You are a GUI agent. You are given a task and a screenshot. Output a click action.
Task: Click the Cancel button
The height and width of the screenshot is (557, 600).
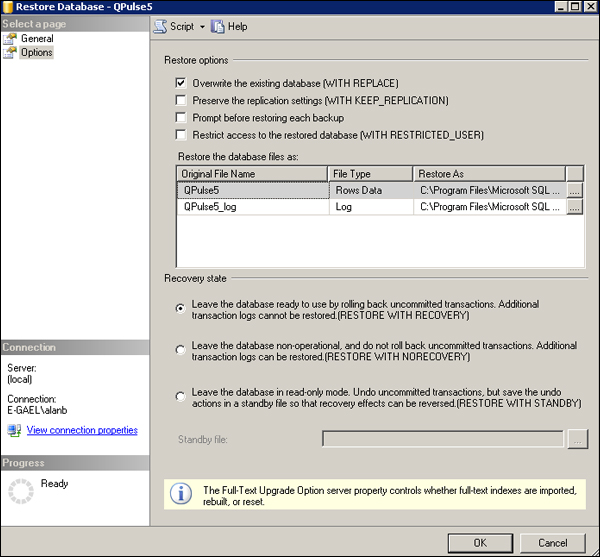pyautogui.click(x=553, y=543)
